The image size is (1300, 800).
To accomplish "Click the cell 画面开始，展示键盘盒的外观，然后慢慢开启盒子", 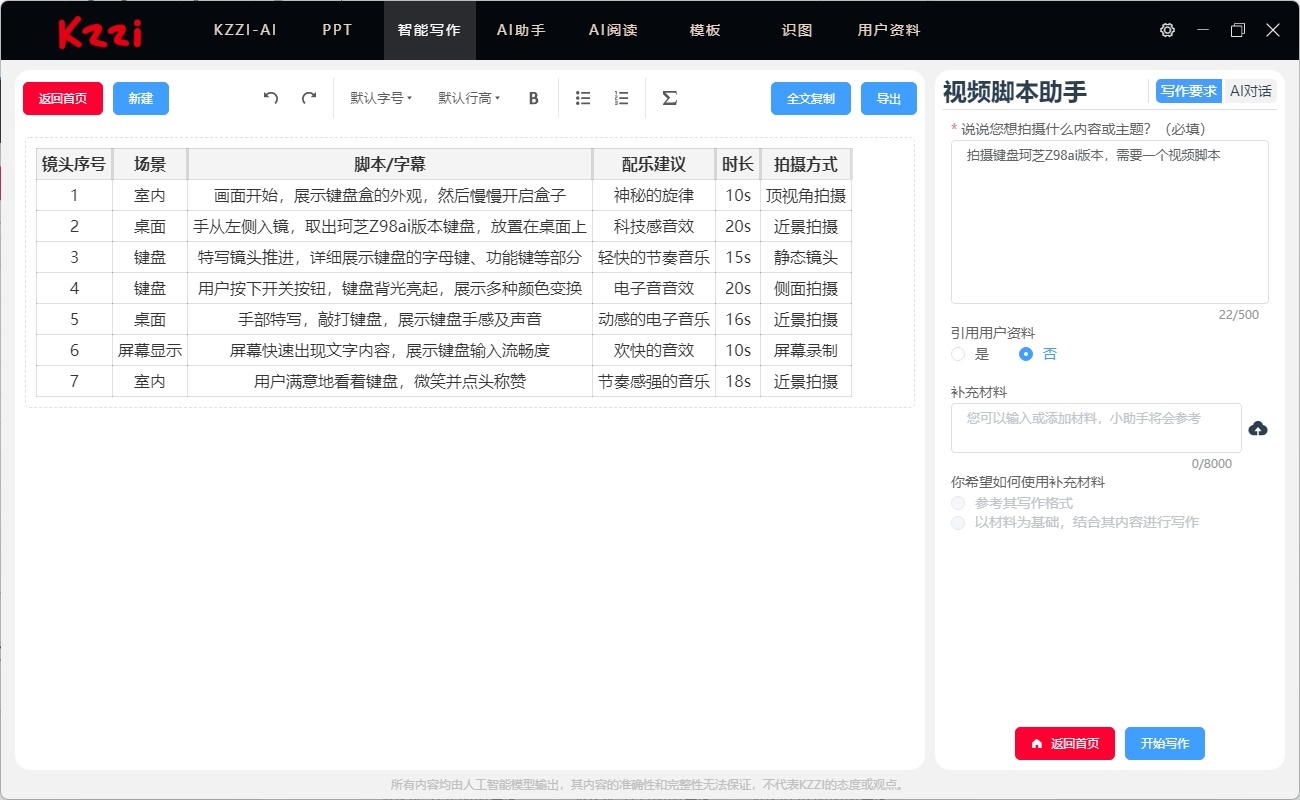I will point(390,195).
